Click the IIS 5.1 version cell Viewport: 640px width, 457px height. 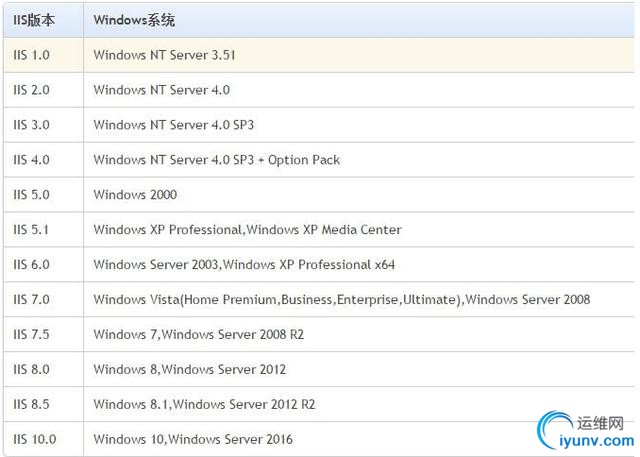[x=31, y=230]
